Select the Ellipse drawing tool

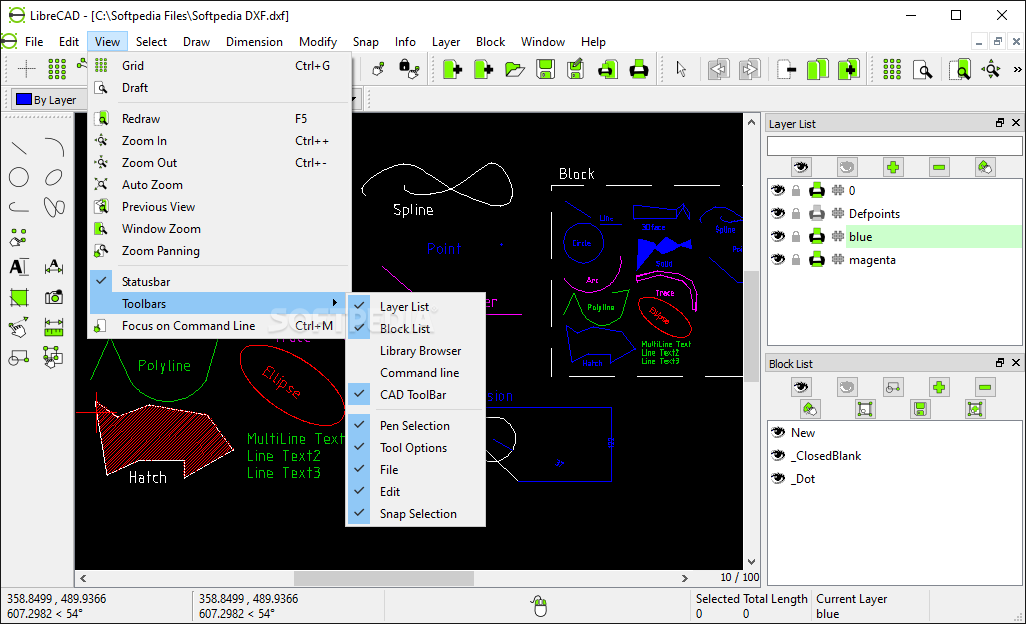tap(54, 177)
